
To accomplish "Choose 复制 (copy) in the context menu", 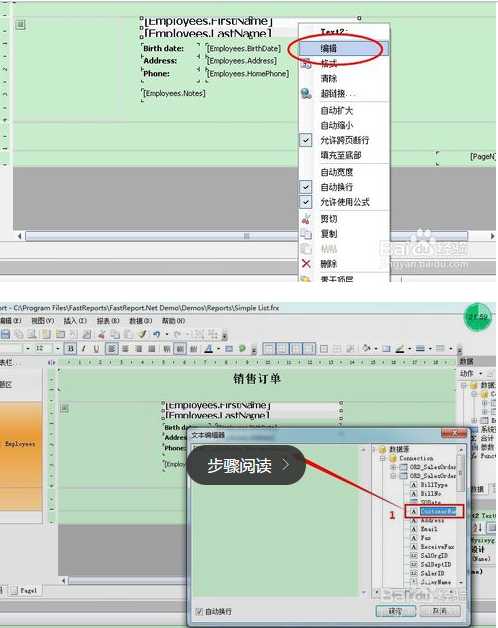I will coord(343,233).
